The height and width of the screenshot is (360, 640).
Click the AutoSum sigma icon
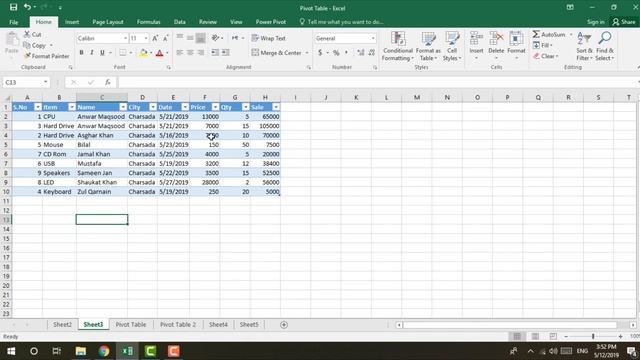click(x=536, y=34)
